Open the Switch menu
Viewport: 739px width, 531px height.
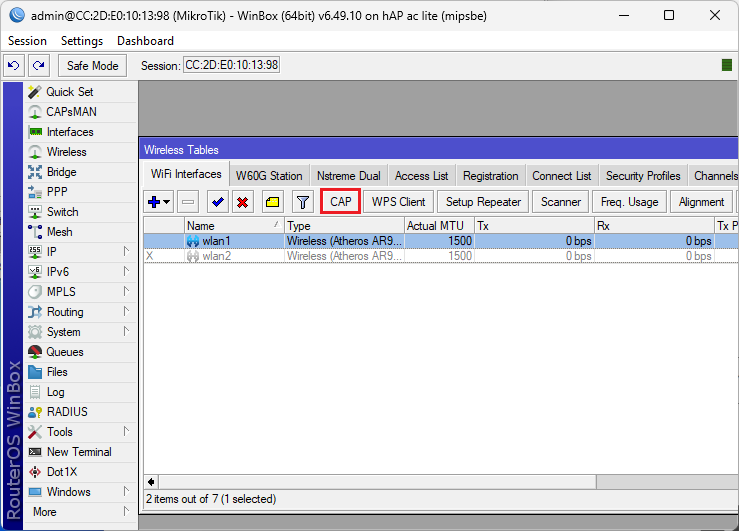pyautogui.click(x=80, y=212)
